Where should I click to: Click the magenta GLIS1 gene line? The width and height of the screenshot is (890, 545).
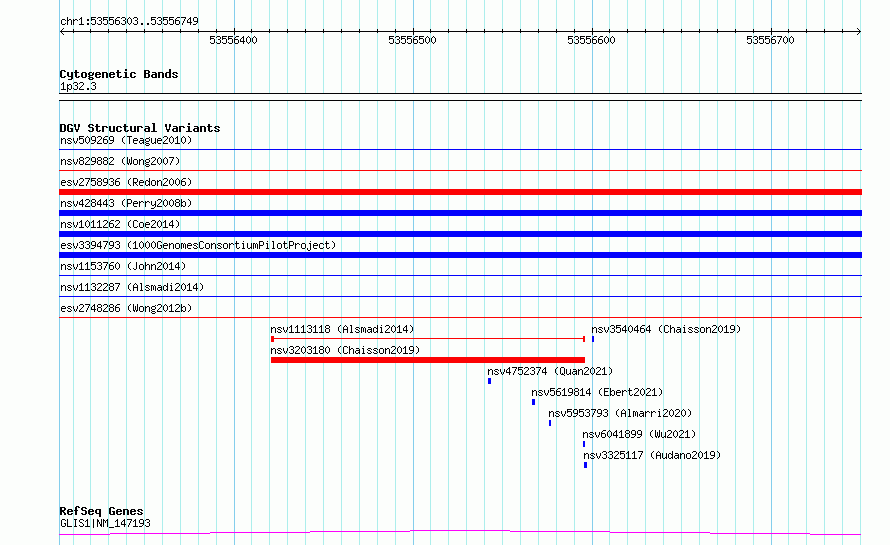pyautogui.click(x=460, y=533)
